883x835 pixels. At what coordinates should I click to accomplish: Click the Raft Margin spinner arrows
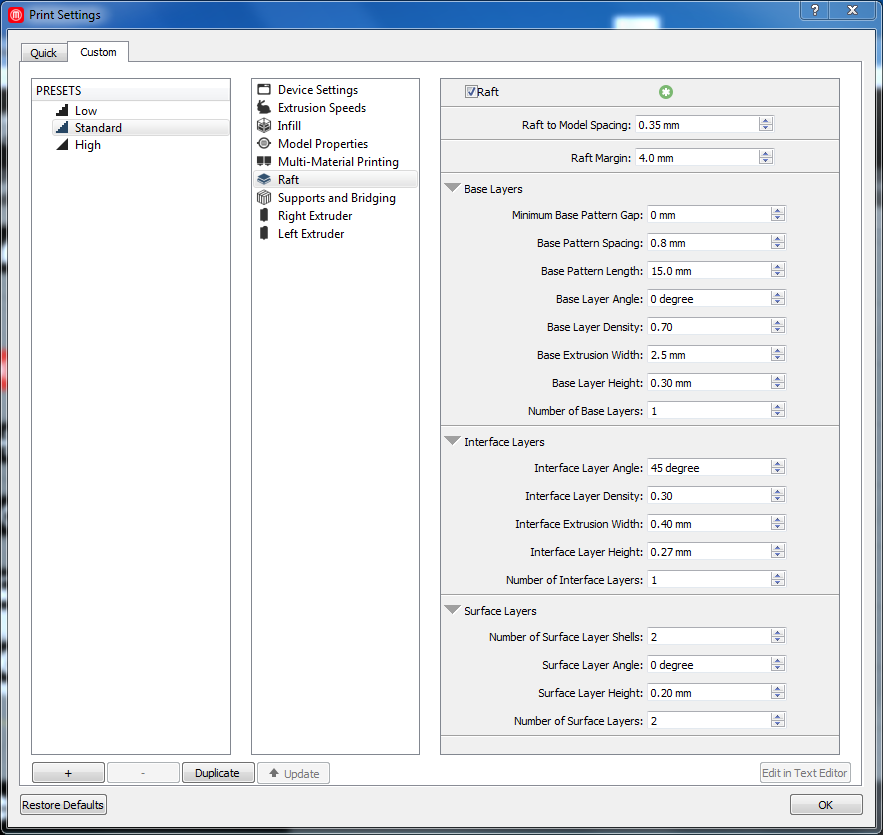pos(765,158)
